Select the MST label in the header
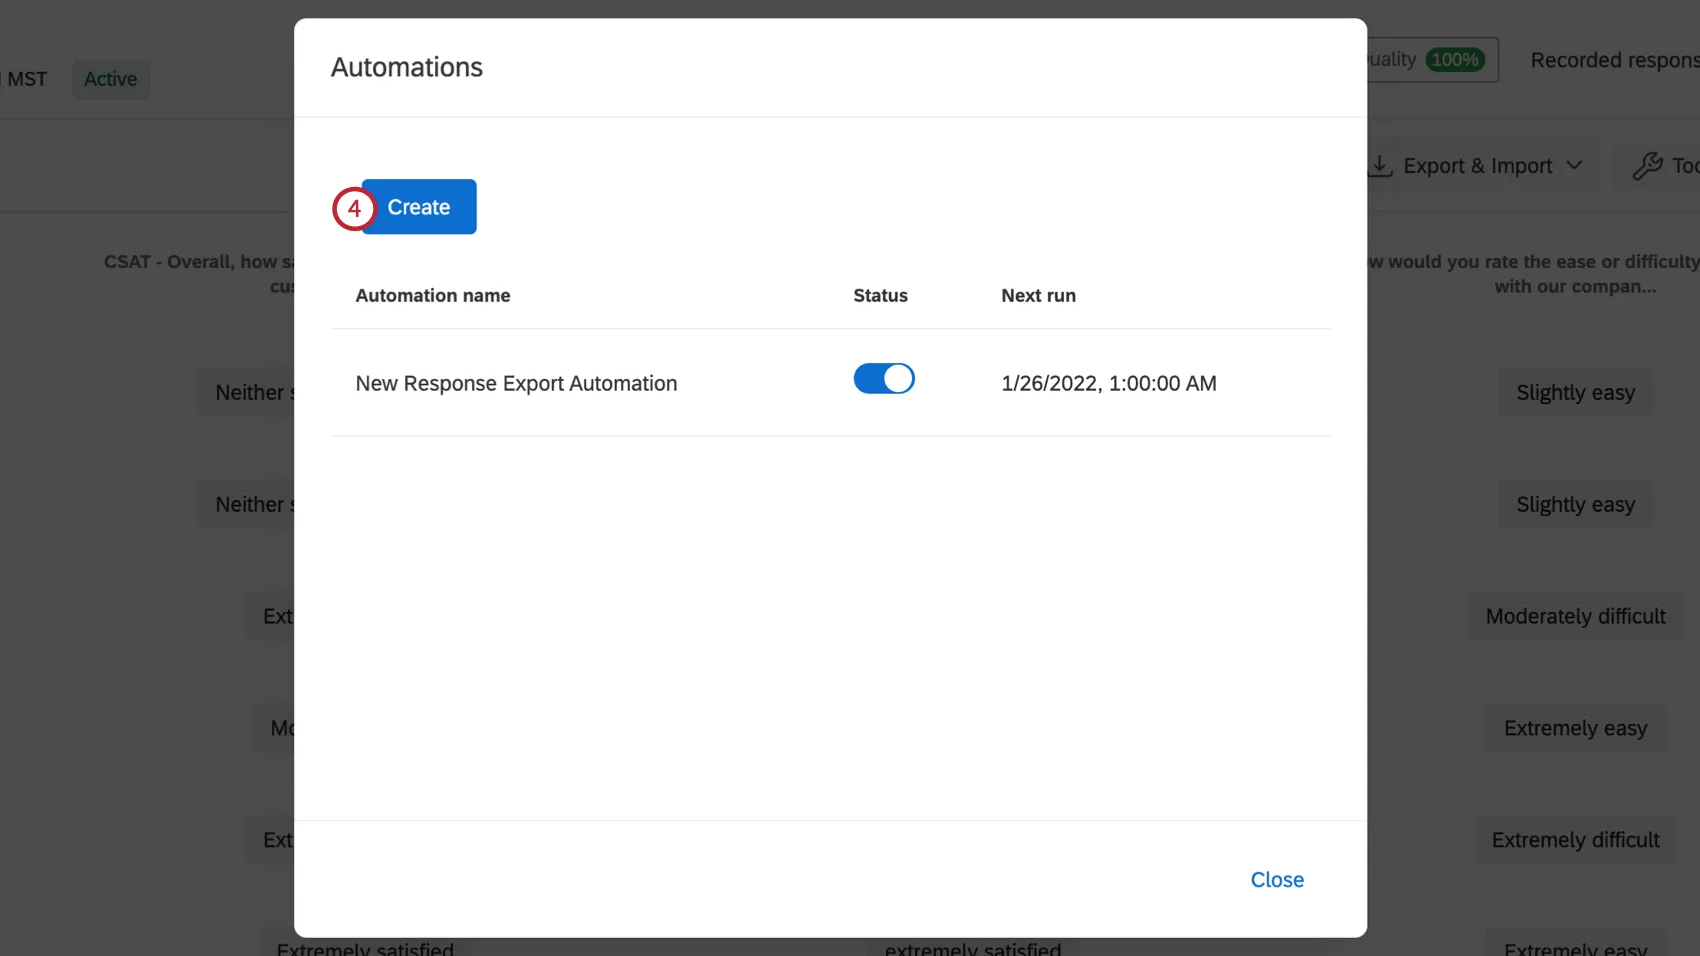This screenshot has width=1700, height=956. (25, 78)
